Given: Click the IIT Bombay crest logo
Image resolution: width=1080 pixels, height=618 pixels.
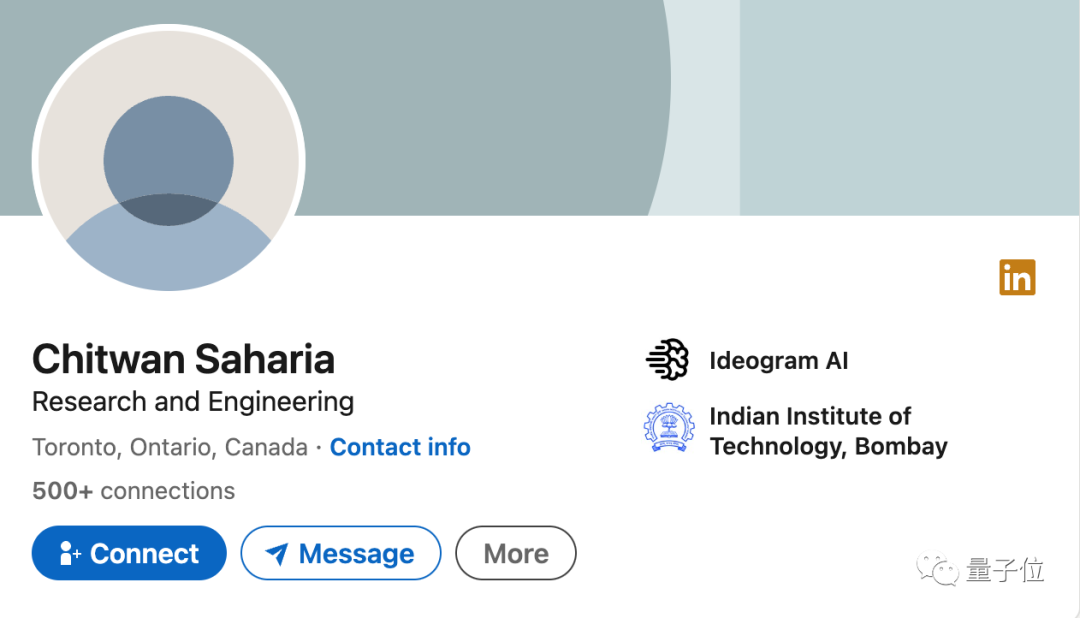Looking at the screenshot, I should click(668, 428).
